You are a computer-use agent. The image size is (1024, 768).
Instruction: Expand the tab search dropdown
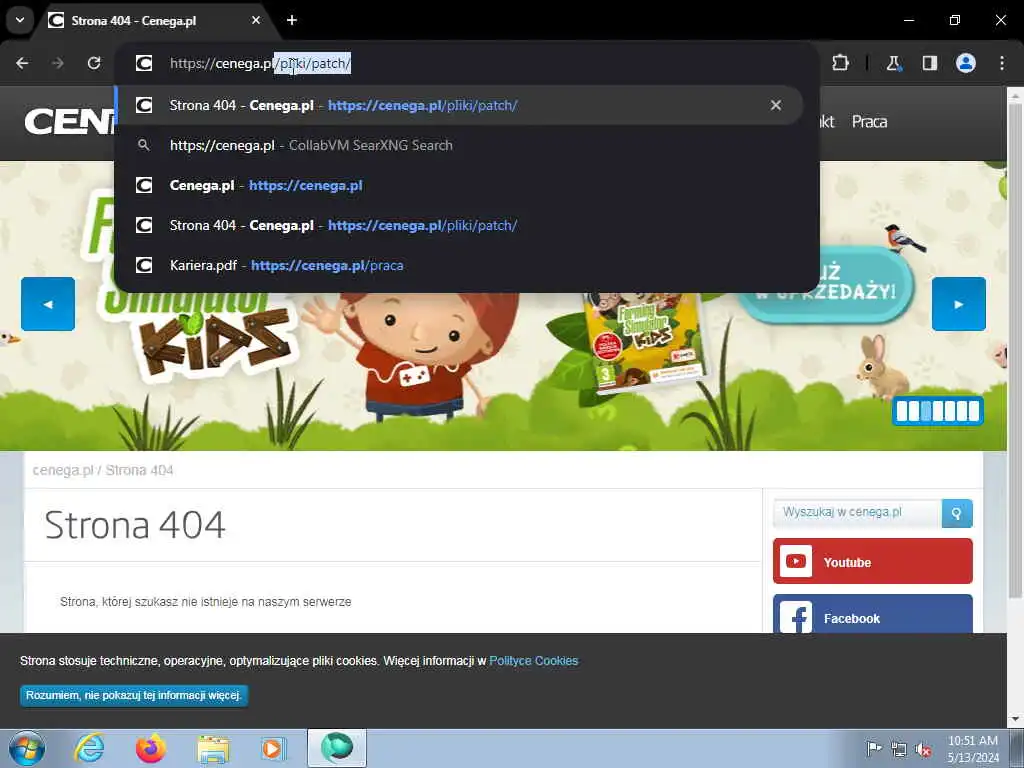20,20
